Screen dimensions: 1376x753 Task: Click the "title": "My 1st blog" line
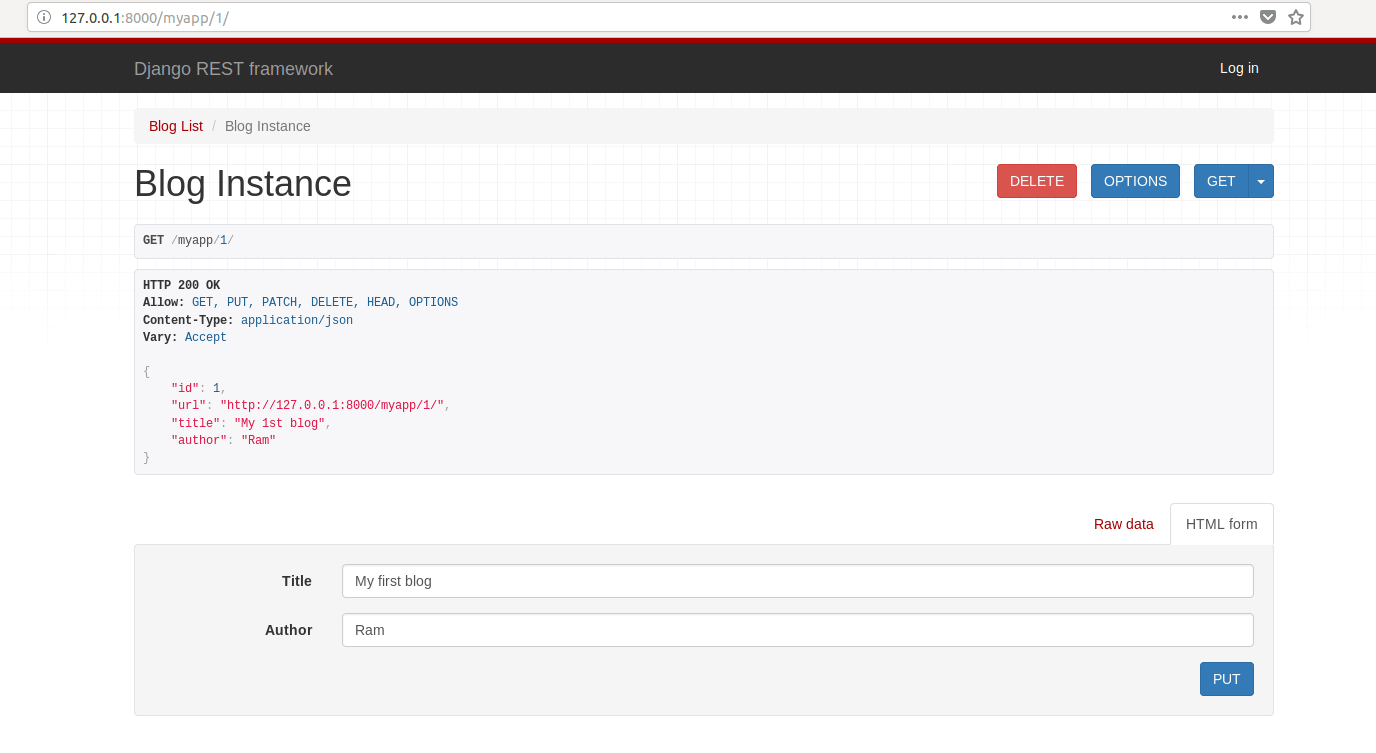pos(251,423)
